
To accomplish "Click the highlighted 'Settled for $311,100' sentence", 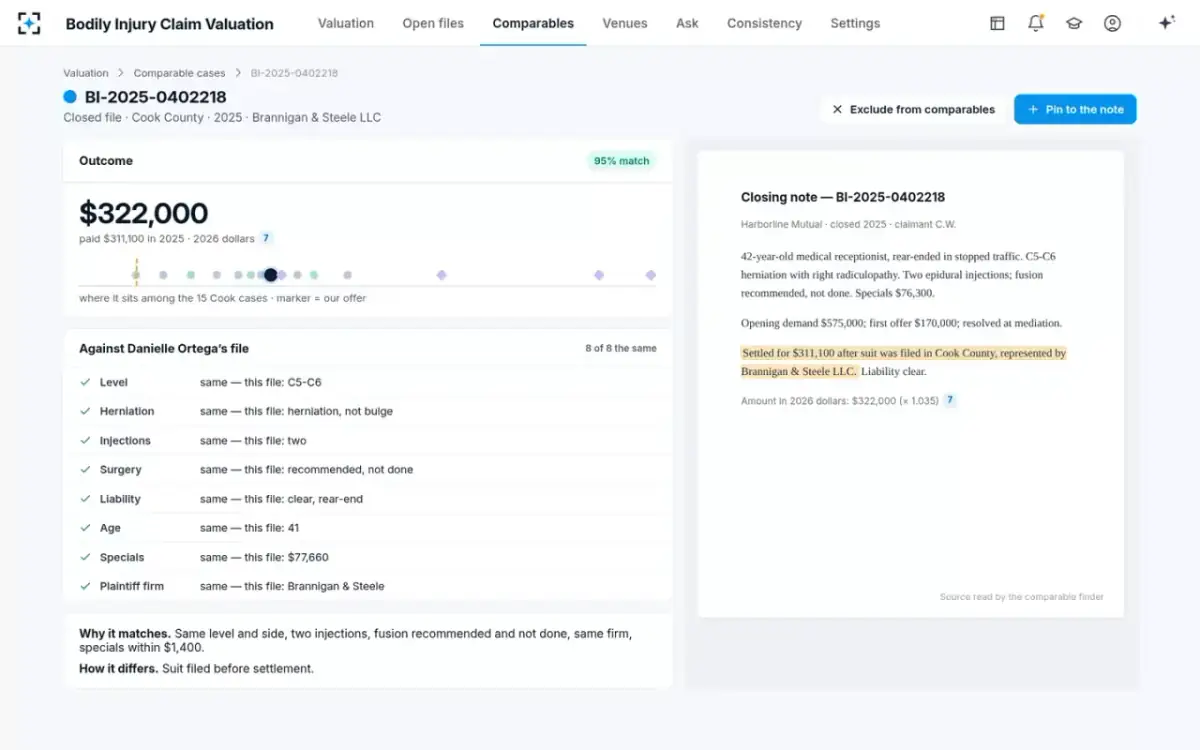I will [x=903, y=362].
